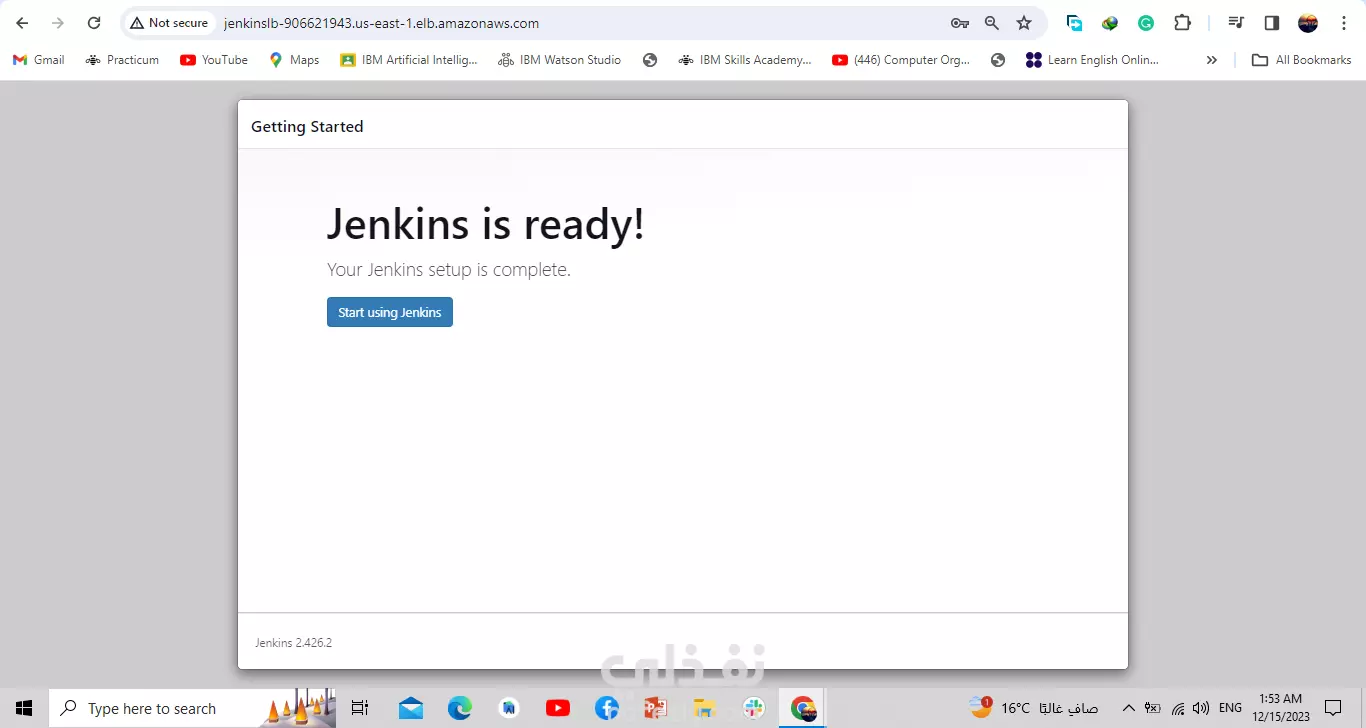Open the zoom magnifier icon in address bar

(x=991, y=22)
